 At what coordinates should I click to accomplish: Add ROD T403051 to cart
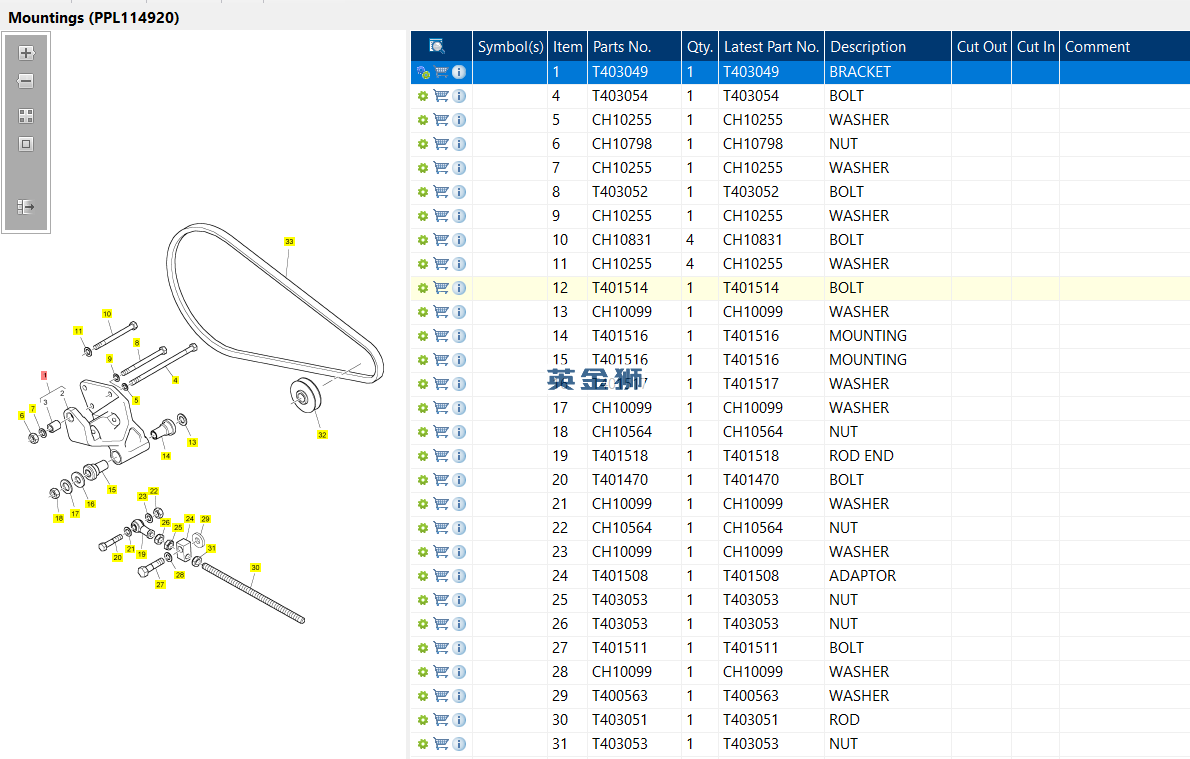[441, 720]
